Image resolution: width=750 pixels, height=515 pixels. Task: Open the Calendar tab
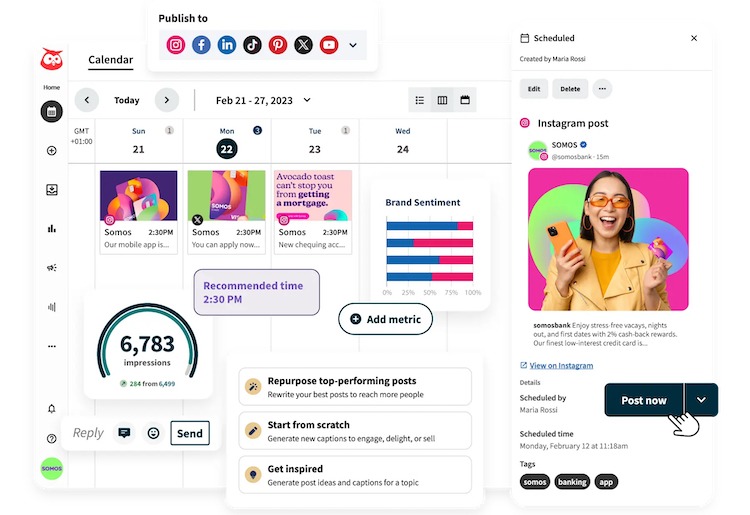tap(110, 60)
